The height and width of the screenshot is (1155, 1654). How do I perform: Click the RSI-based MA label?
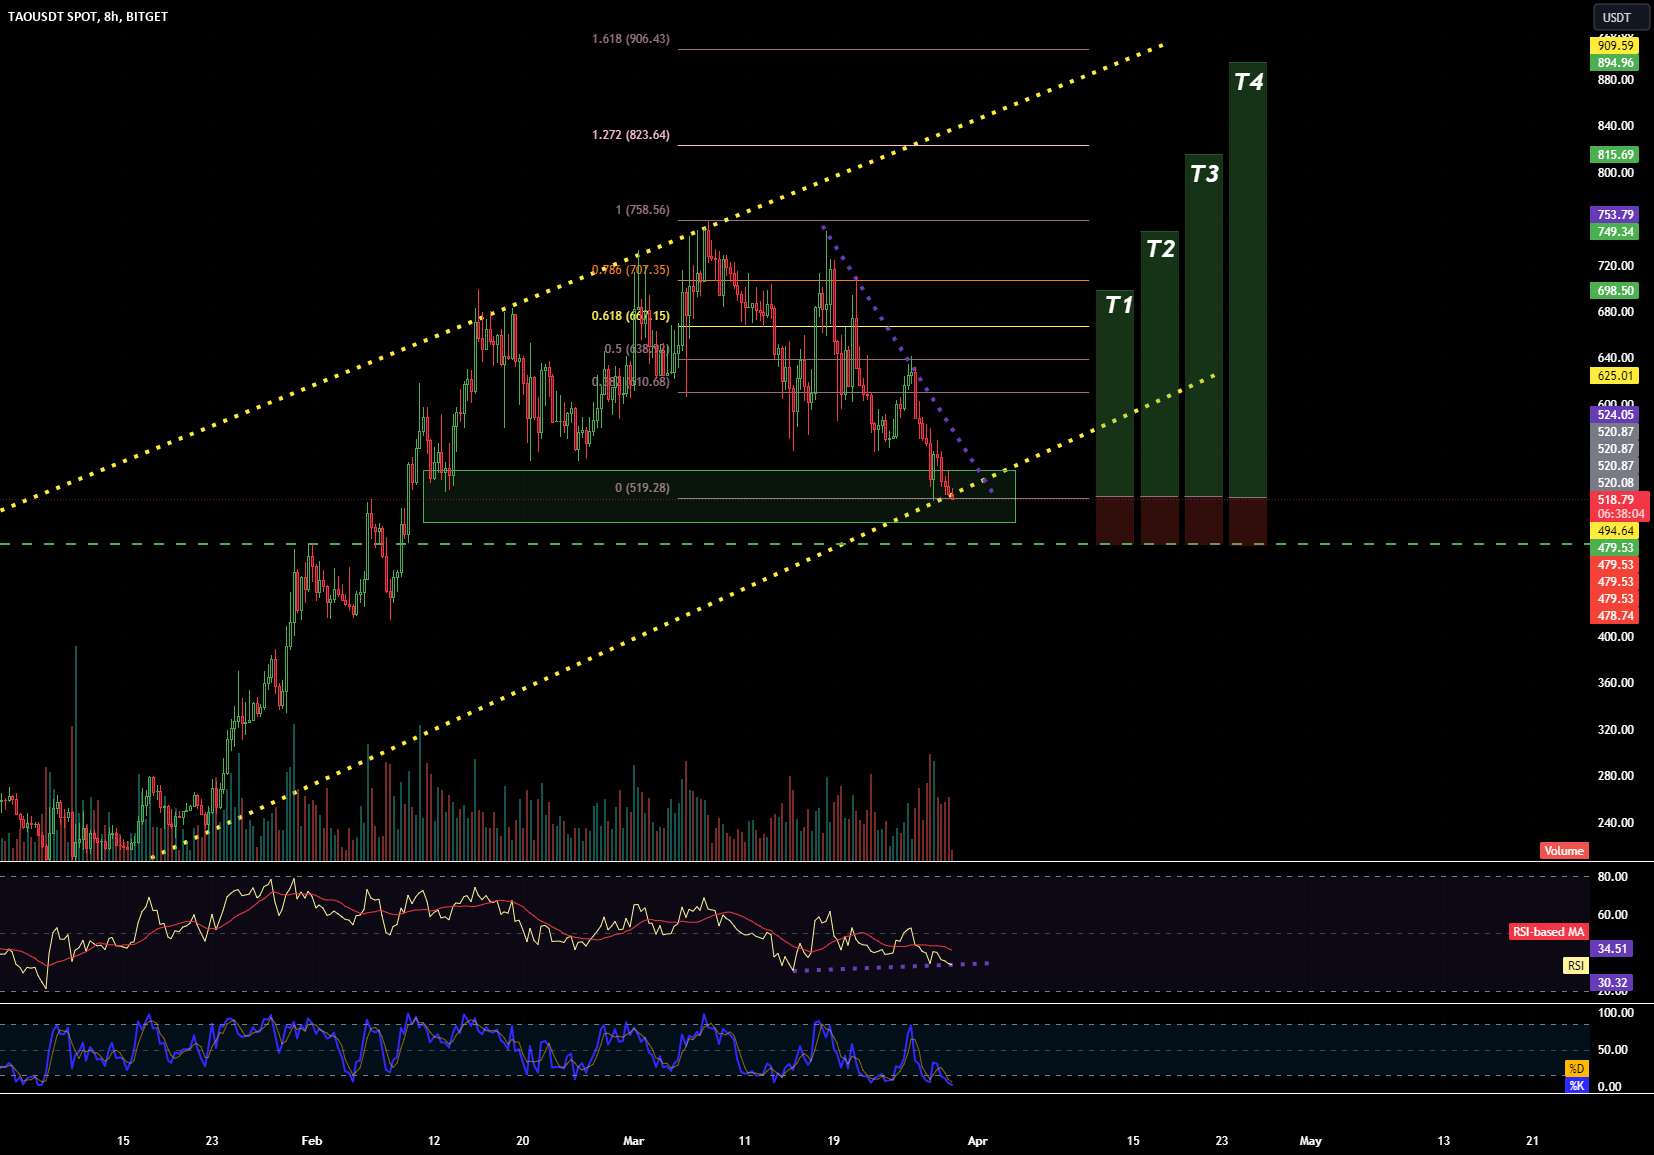pyautogui.click(x=1548, y=932)
